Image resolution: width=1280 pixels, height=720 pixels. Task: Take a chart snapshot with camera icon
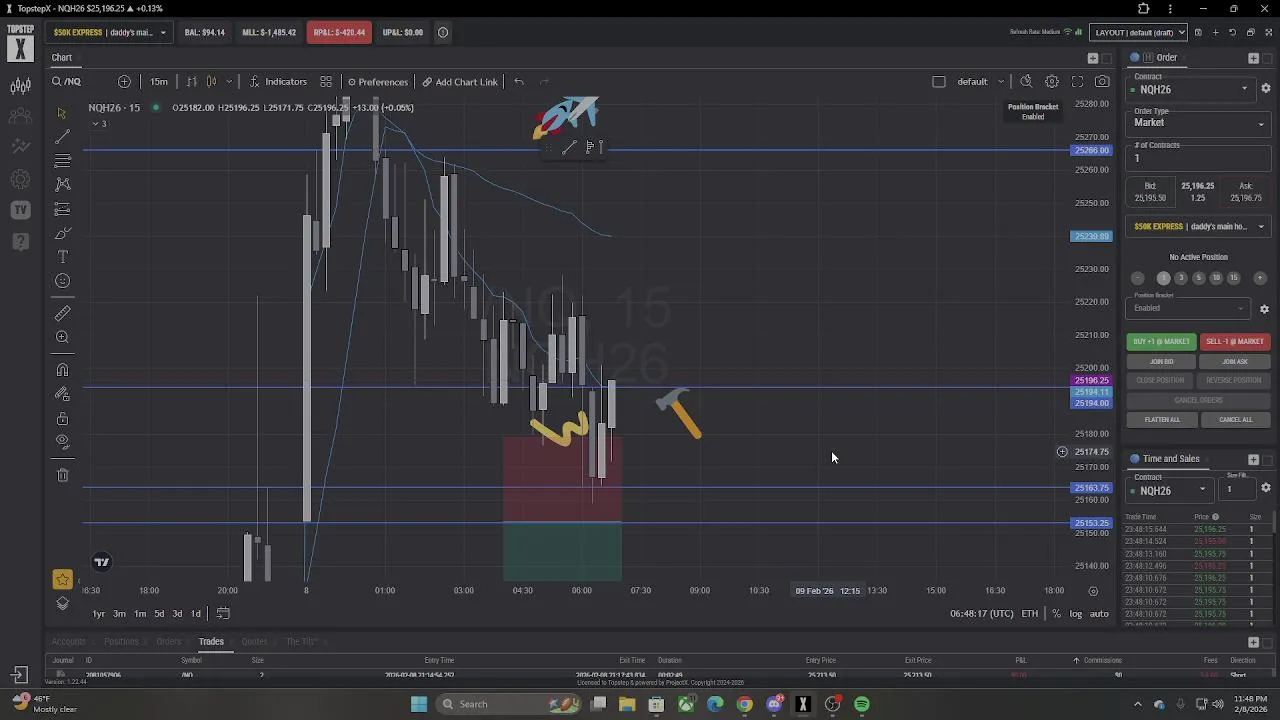(x=1102, y=82)
